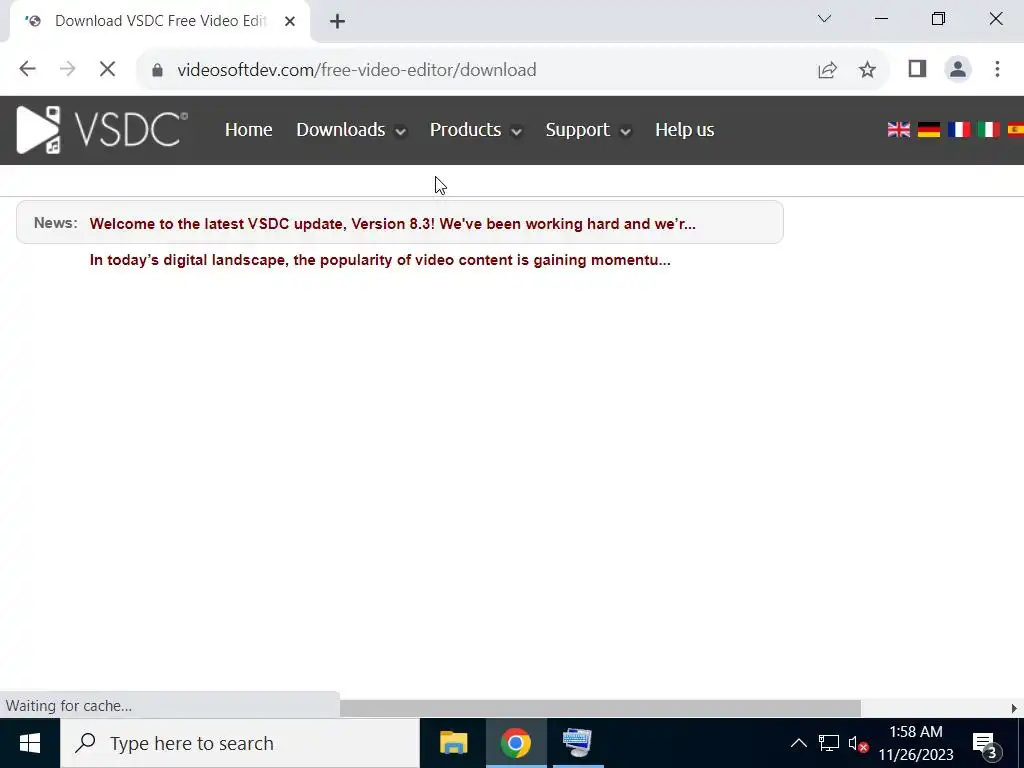This screenshot has height=768, width=1024.
Task: Open Chrome from the taskbar
Action: pos(516,743)
